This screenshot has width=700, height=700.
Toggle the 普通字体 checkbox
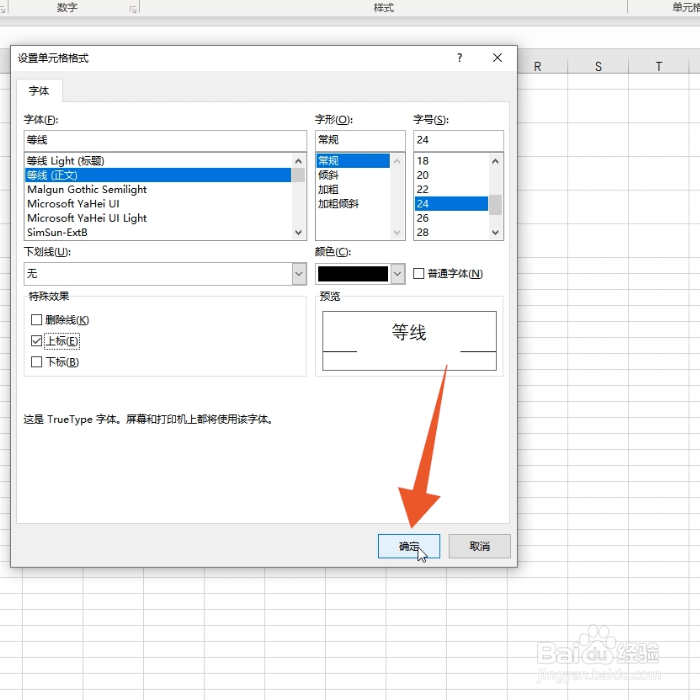(x=418, y=274)
